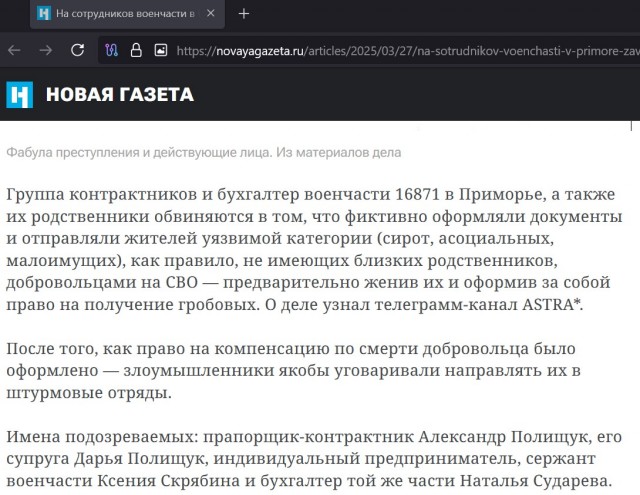Go forward to the next page
640x495 pixels.
(46, 50)
